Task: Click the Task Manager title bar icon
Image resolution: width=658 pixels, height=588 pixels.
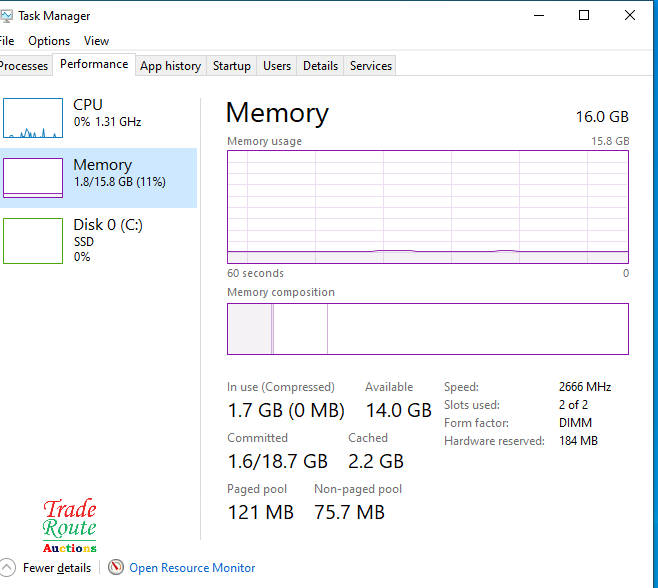Action: pyautogui.click(x=7, y=16)
